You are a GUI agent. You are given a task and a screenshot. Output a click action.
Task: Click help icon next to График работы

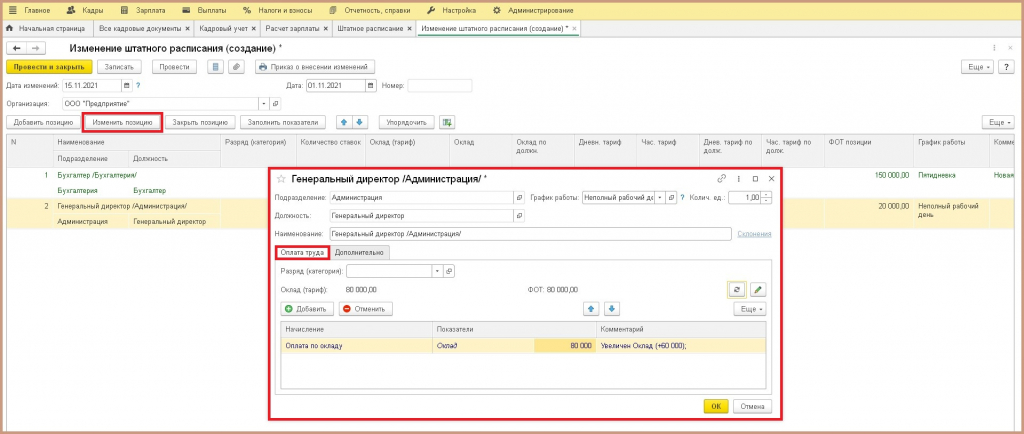point(682,196)
